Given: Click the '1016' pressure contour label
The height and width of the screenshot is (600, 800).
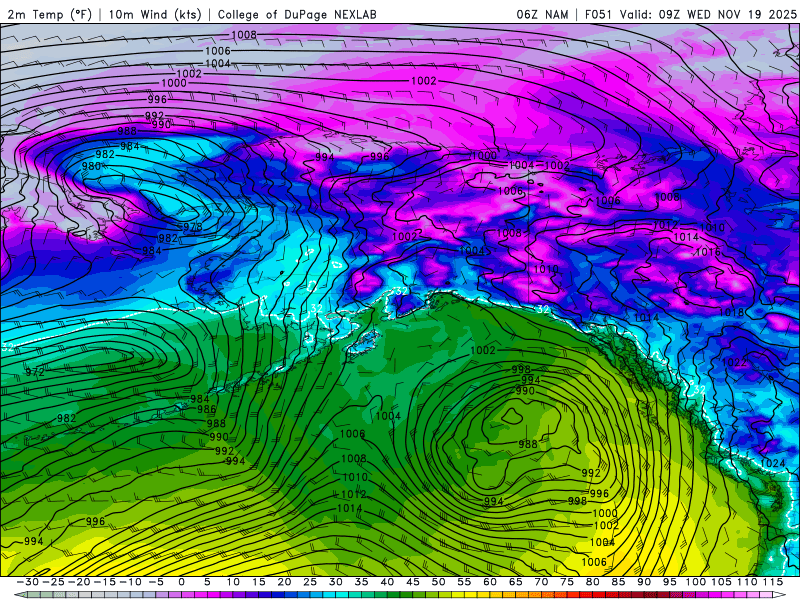Looking at the screenshot, I should [708, 252].
